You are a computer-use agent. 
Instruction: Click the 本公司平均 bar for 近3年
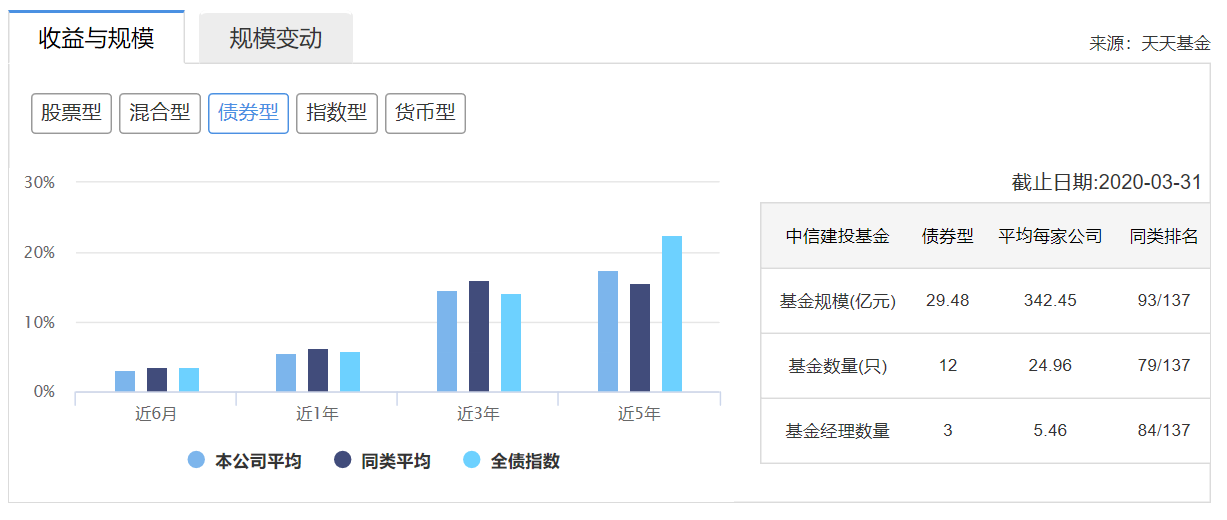pos(447,341)
